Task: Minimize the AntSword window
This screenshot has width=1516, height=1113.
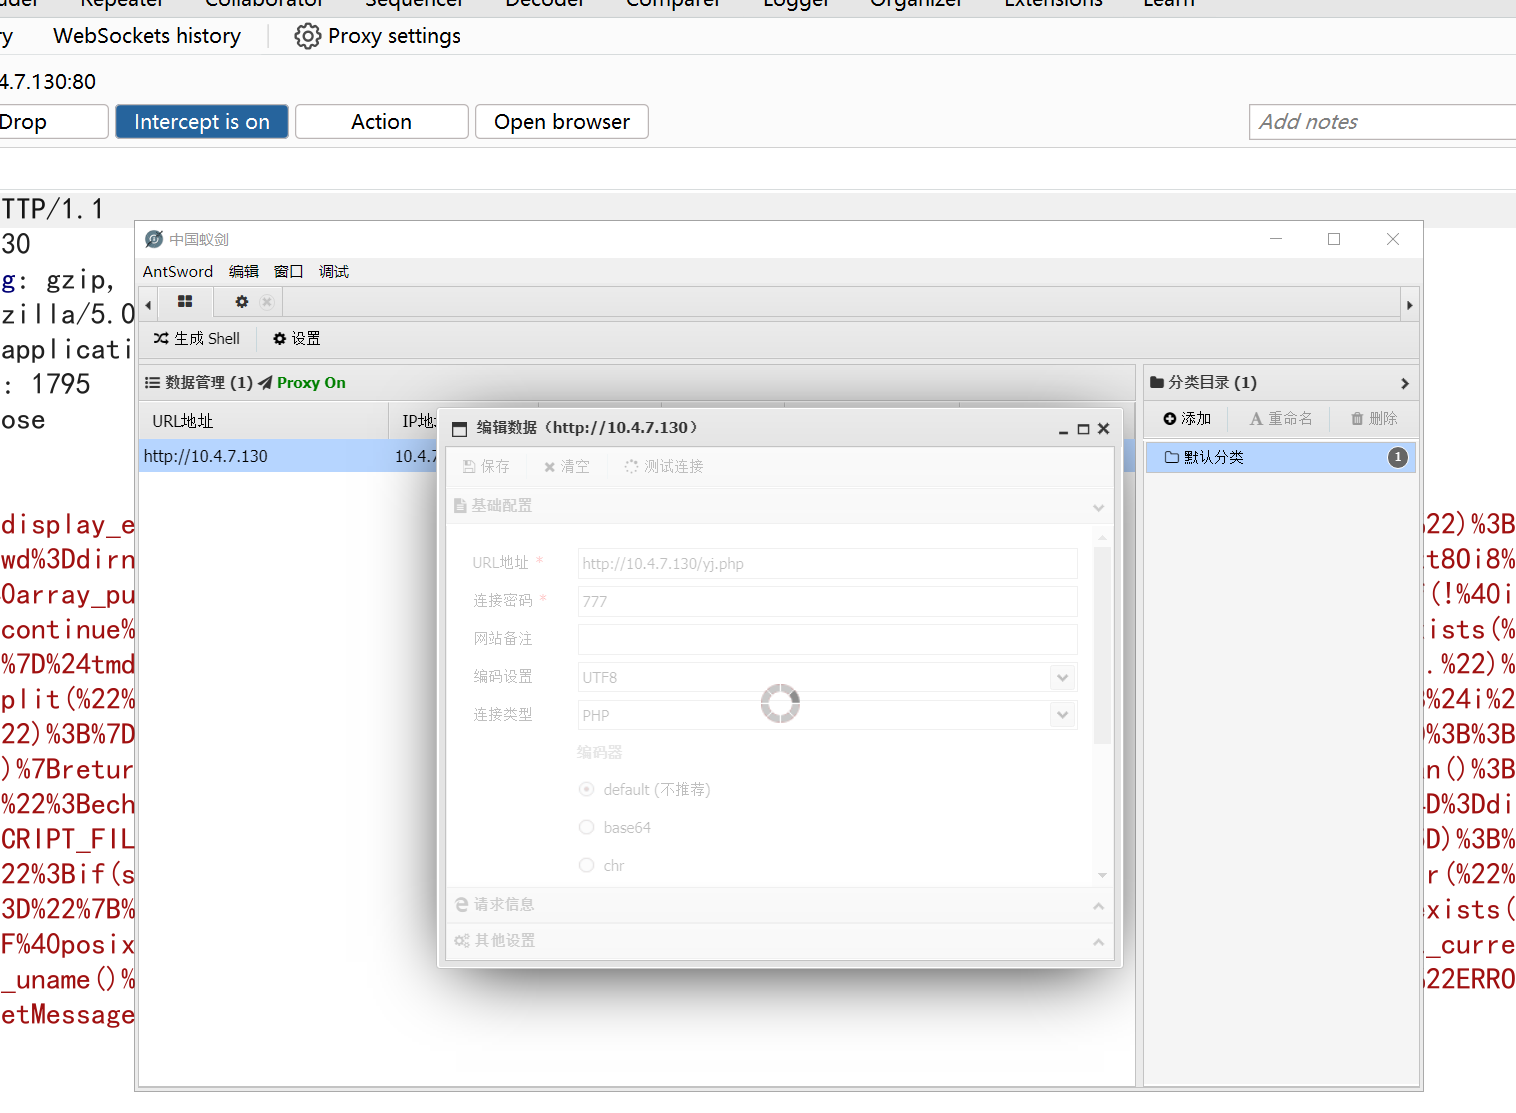Action: tap(1276, 239)
